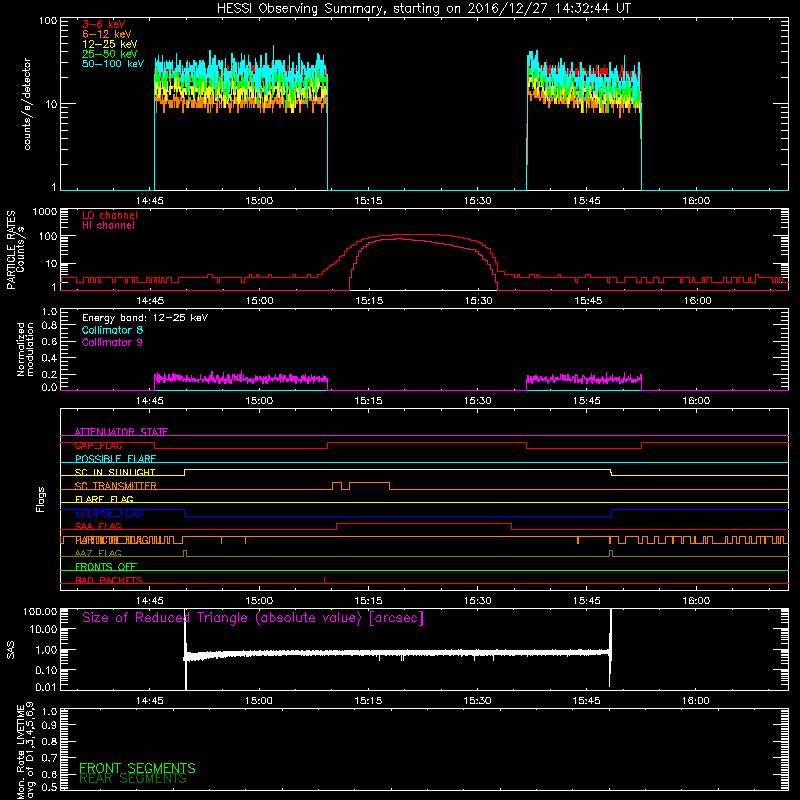Image resolution: width=800 pixels, height=800 pixels.
Task: Click the SC TRANSMITTER flag label
Action: point(116,486)
